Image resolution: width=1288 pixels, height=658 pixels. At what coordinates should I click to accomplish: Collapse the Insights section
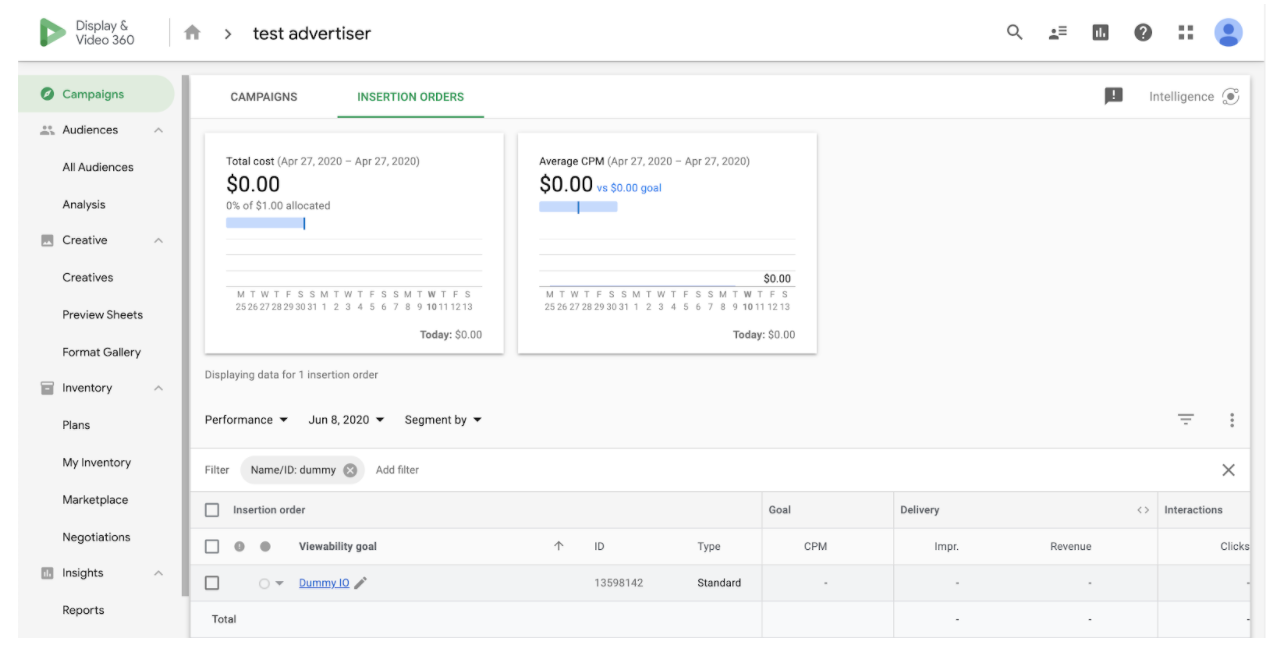click(x=158, y=573)
